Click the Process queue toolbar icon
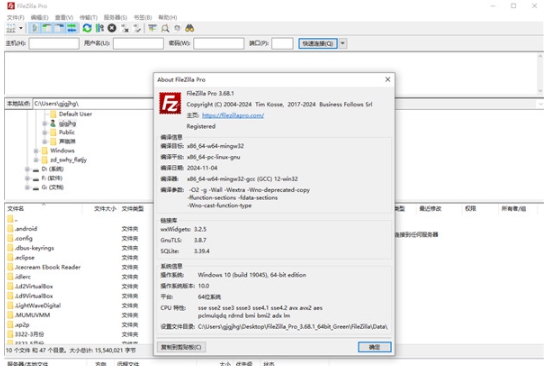The height and width of the screenshot is (366, 547). (100, 28)
